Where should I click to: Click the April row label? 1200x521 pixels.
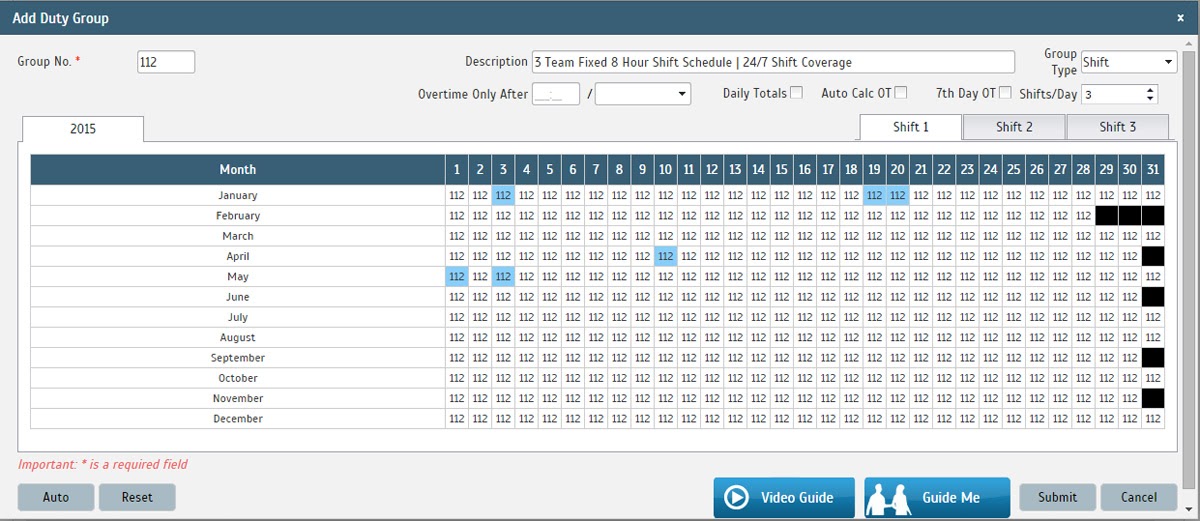coord(238,257)
